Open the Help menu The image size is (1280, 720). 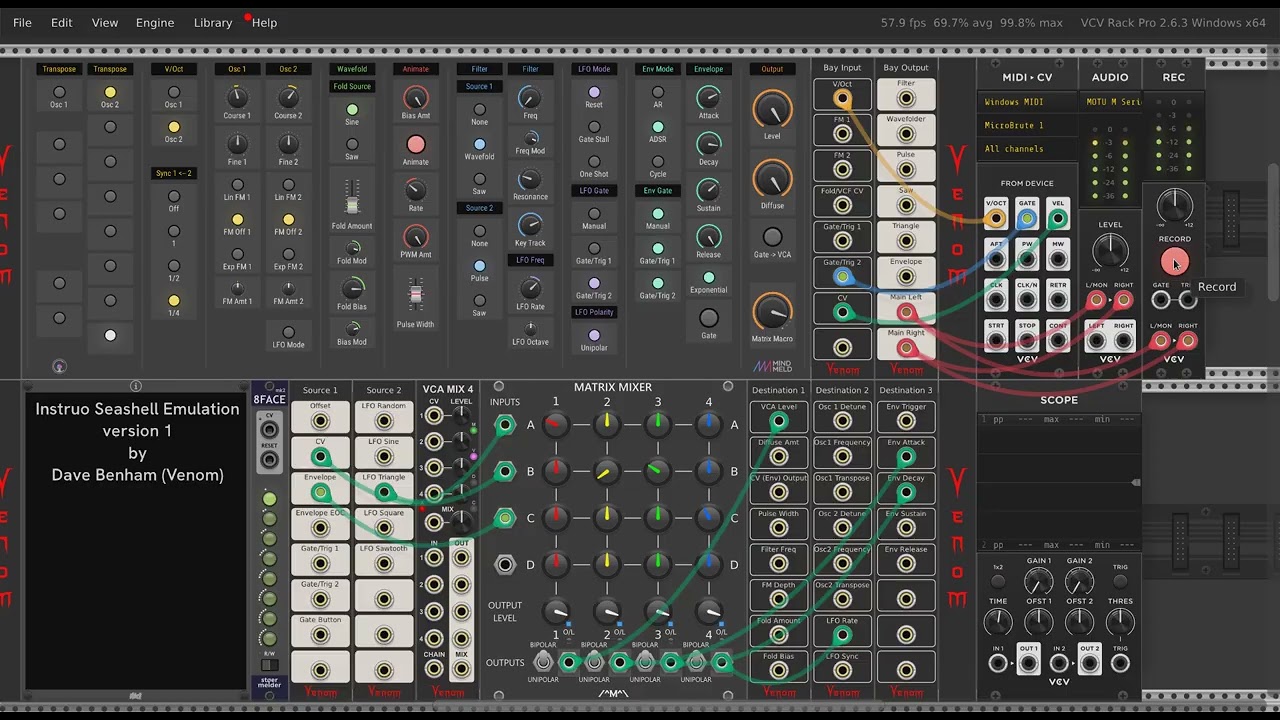tap(265, 22)
